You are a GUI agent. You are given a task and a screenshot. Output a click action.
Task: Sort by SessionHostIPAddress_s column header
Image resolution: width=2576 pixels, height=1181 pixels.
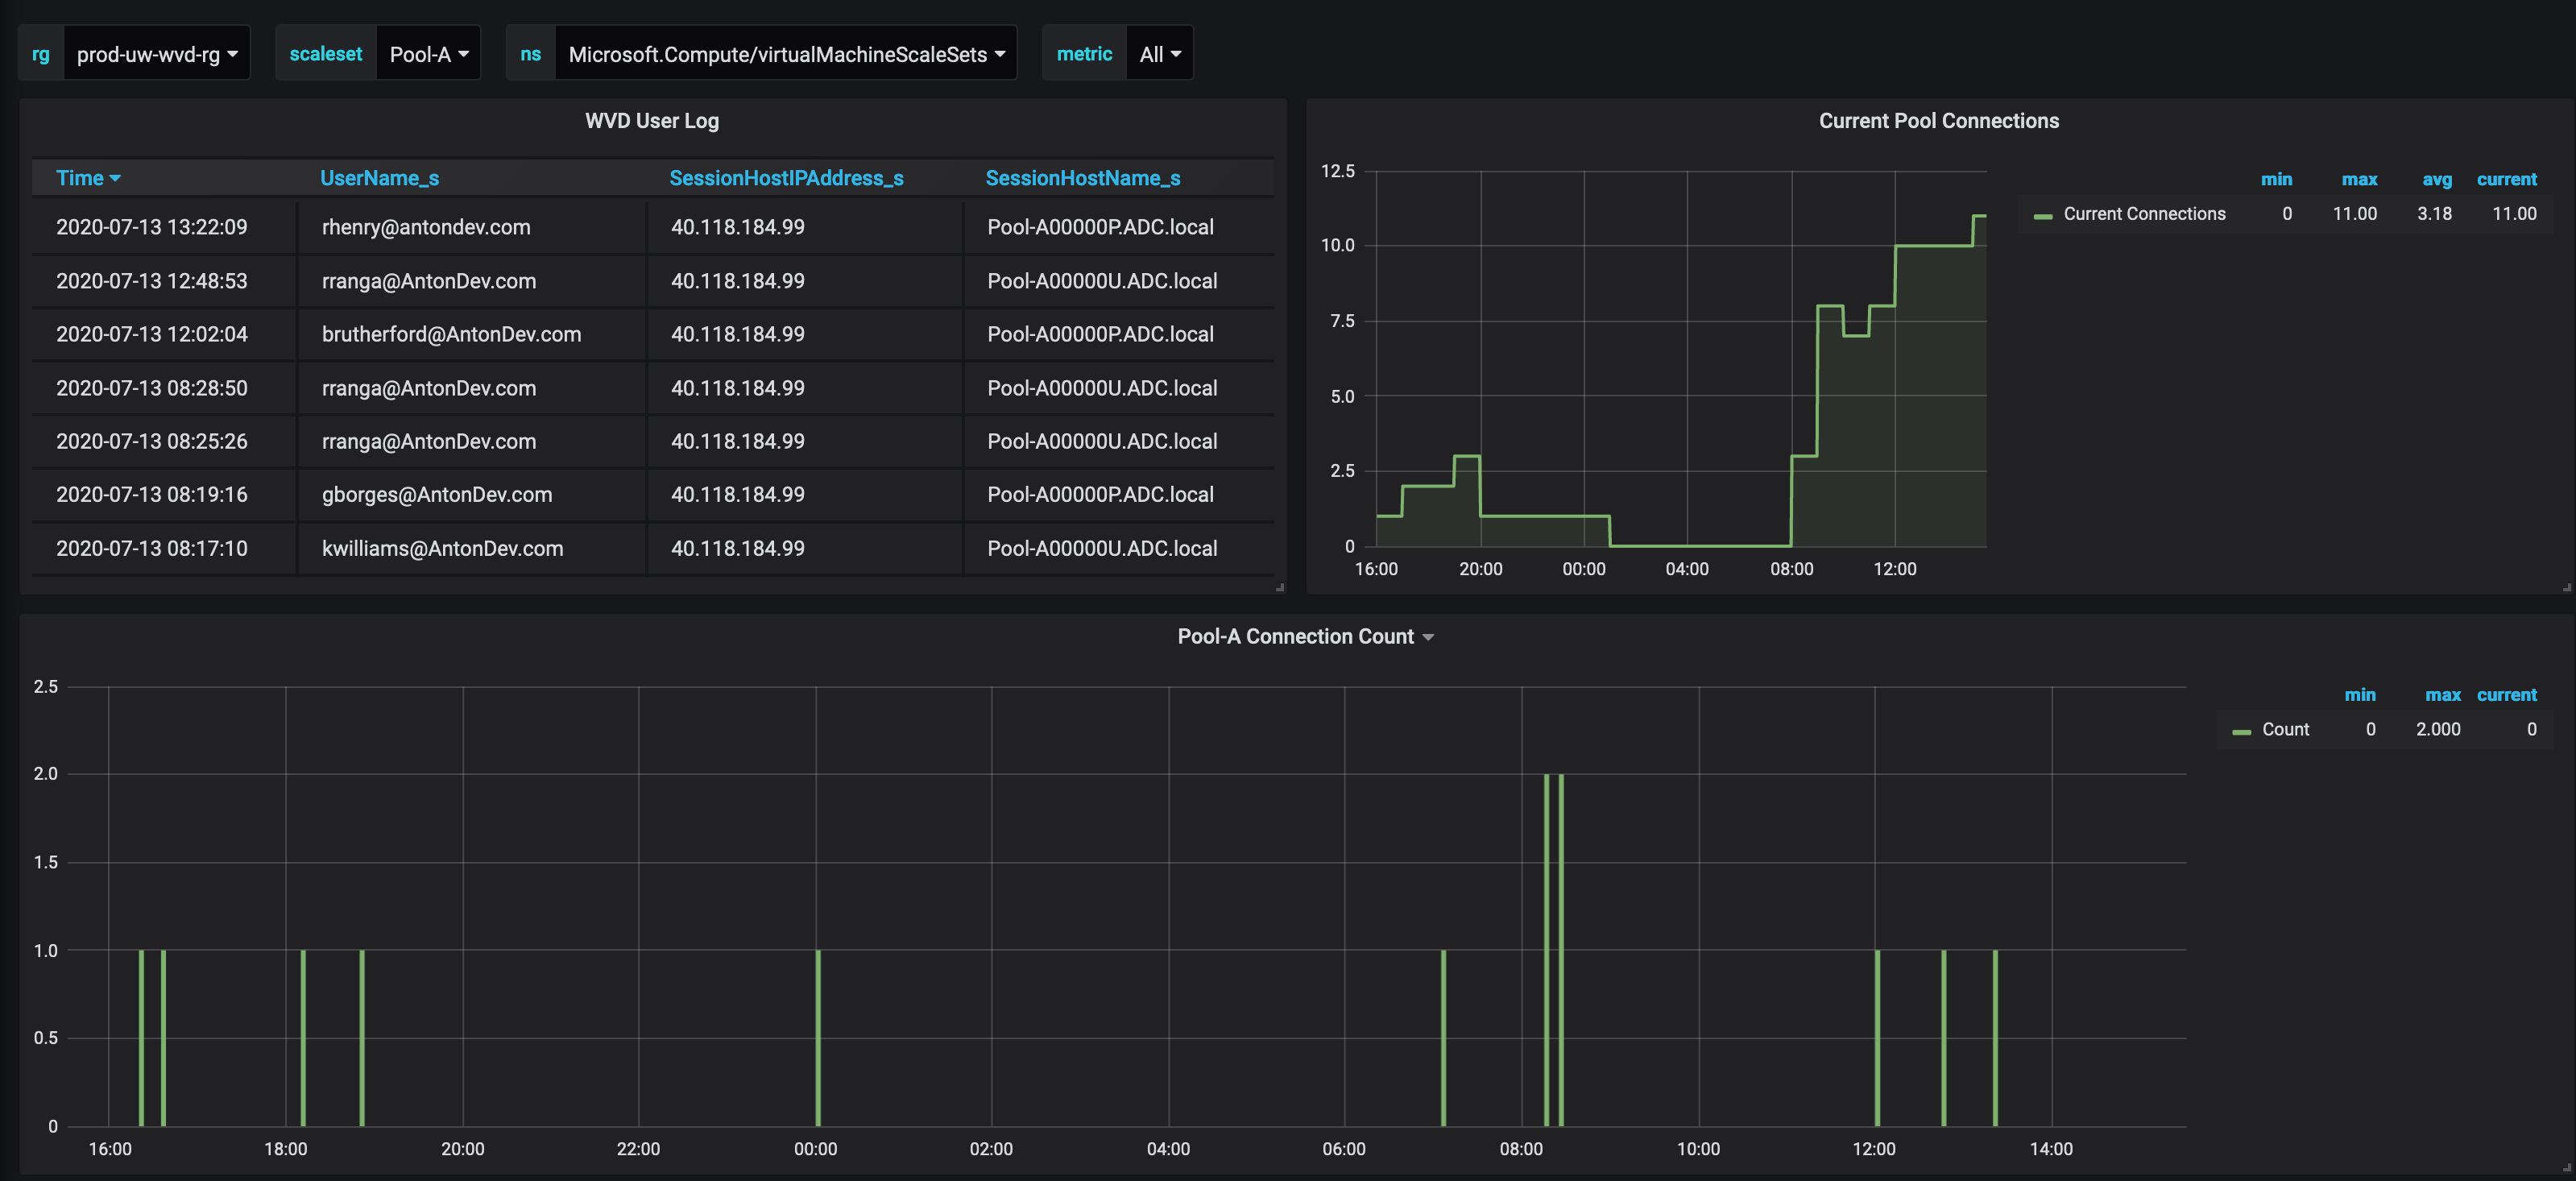pos(786,178)
